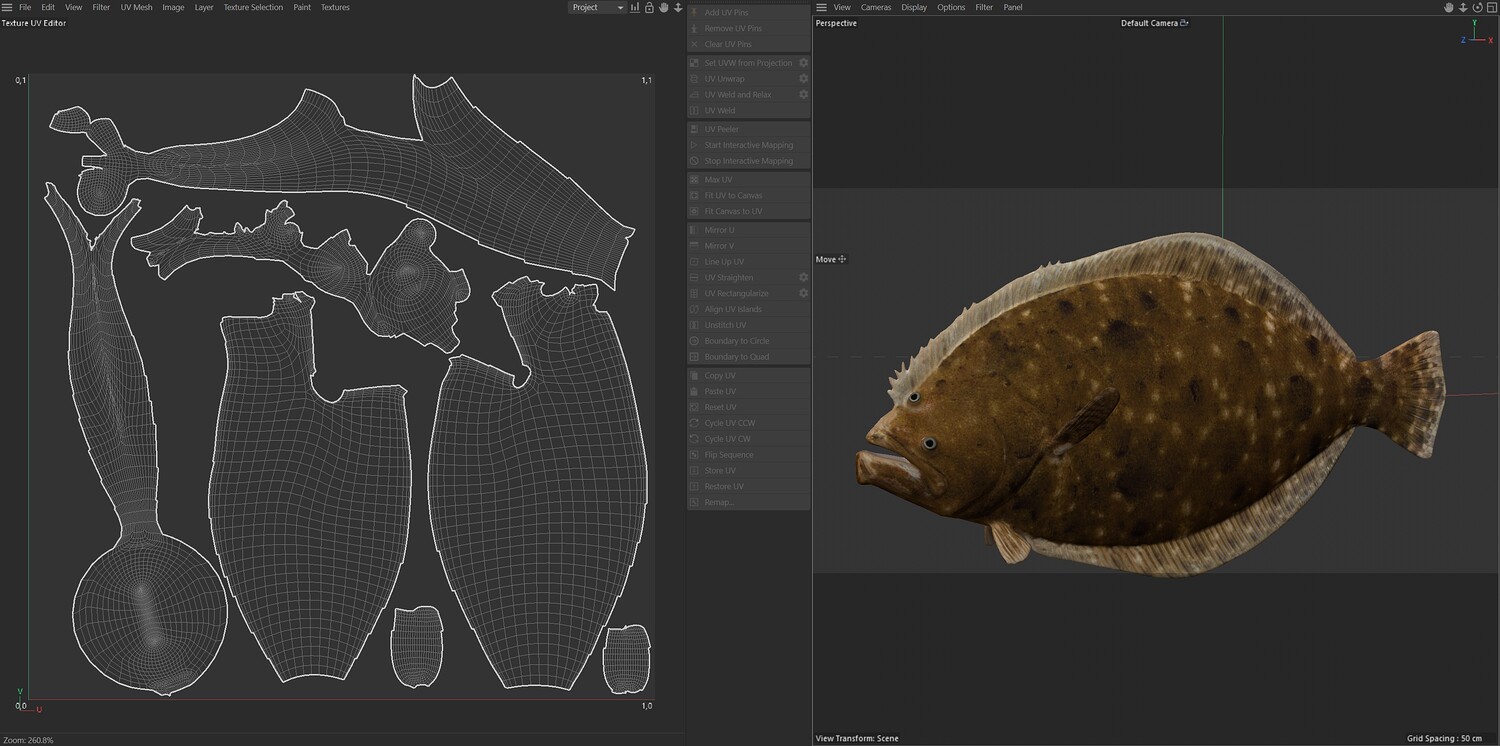1500x746 pixels.
Task: Open the Edit menu
Action: (48, 7)
